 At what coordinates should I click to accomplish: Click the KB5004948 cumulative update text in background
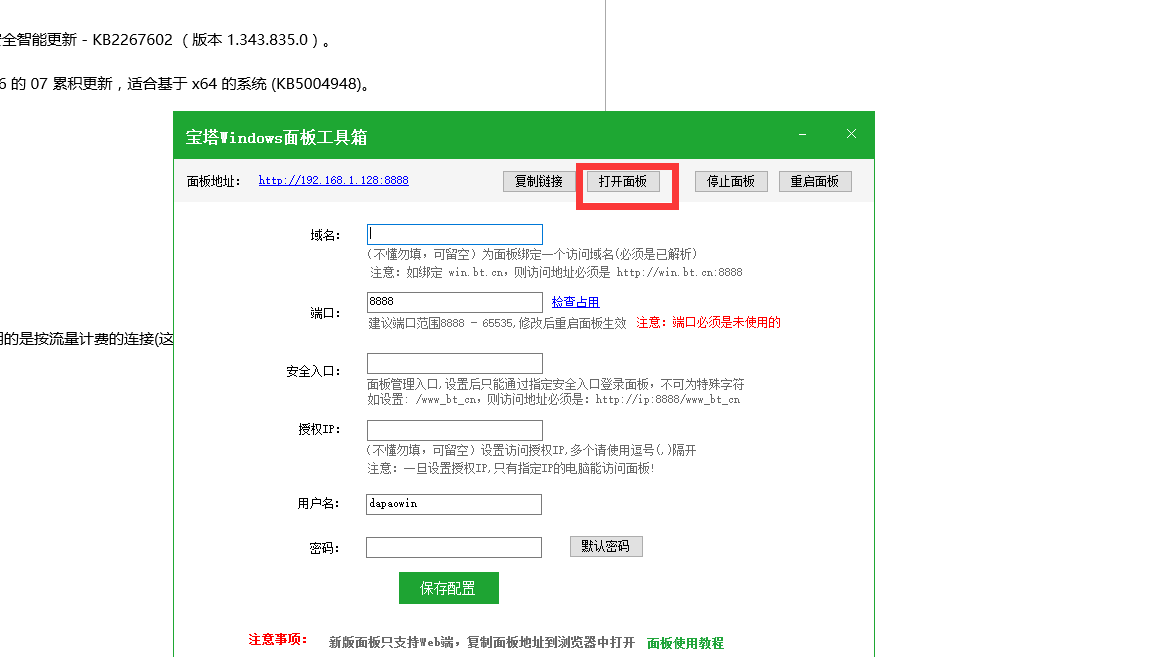(x=186, y=84)
